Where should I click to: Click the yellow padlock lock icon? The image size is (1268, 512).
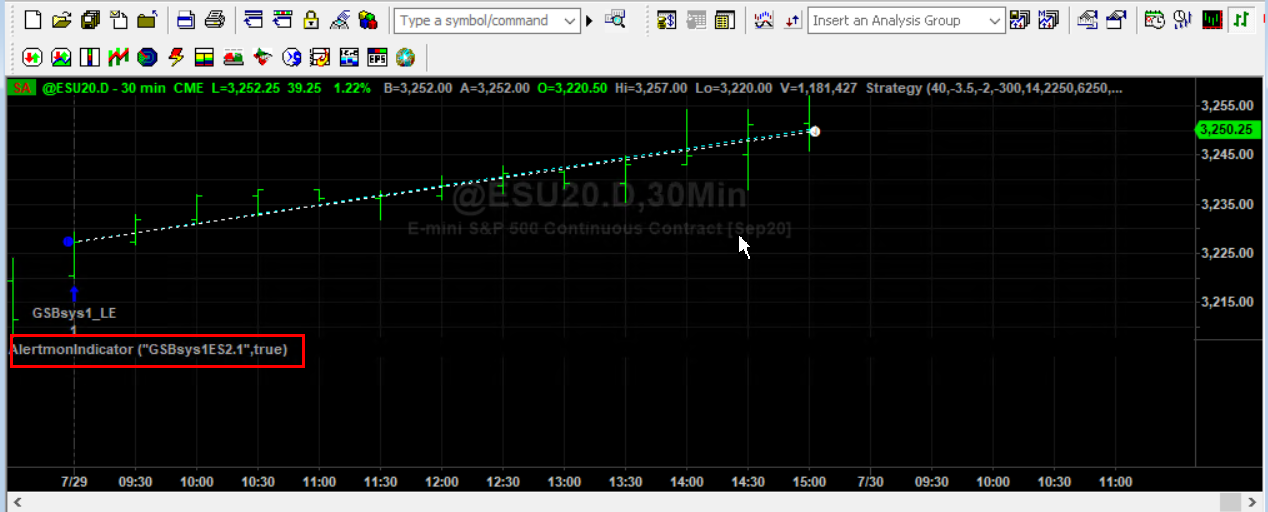(x=311, y=20)
